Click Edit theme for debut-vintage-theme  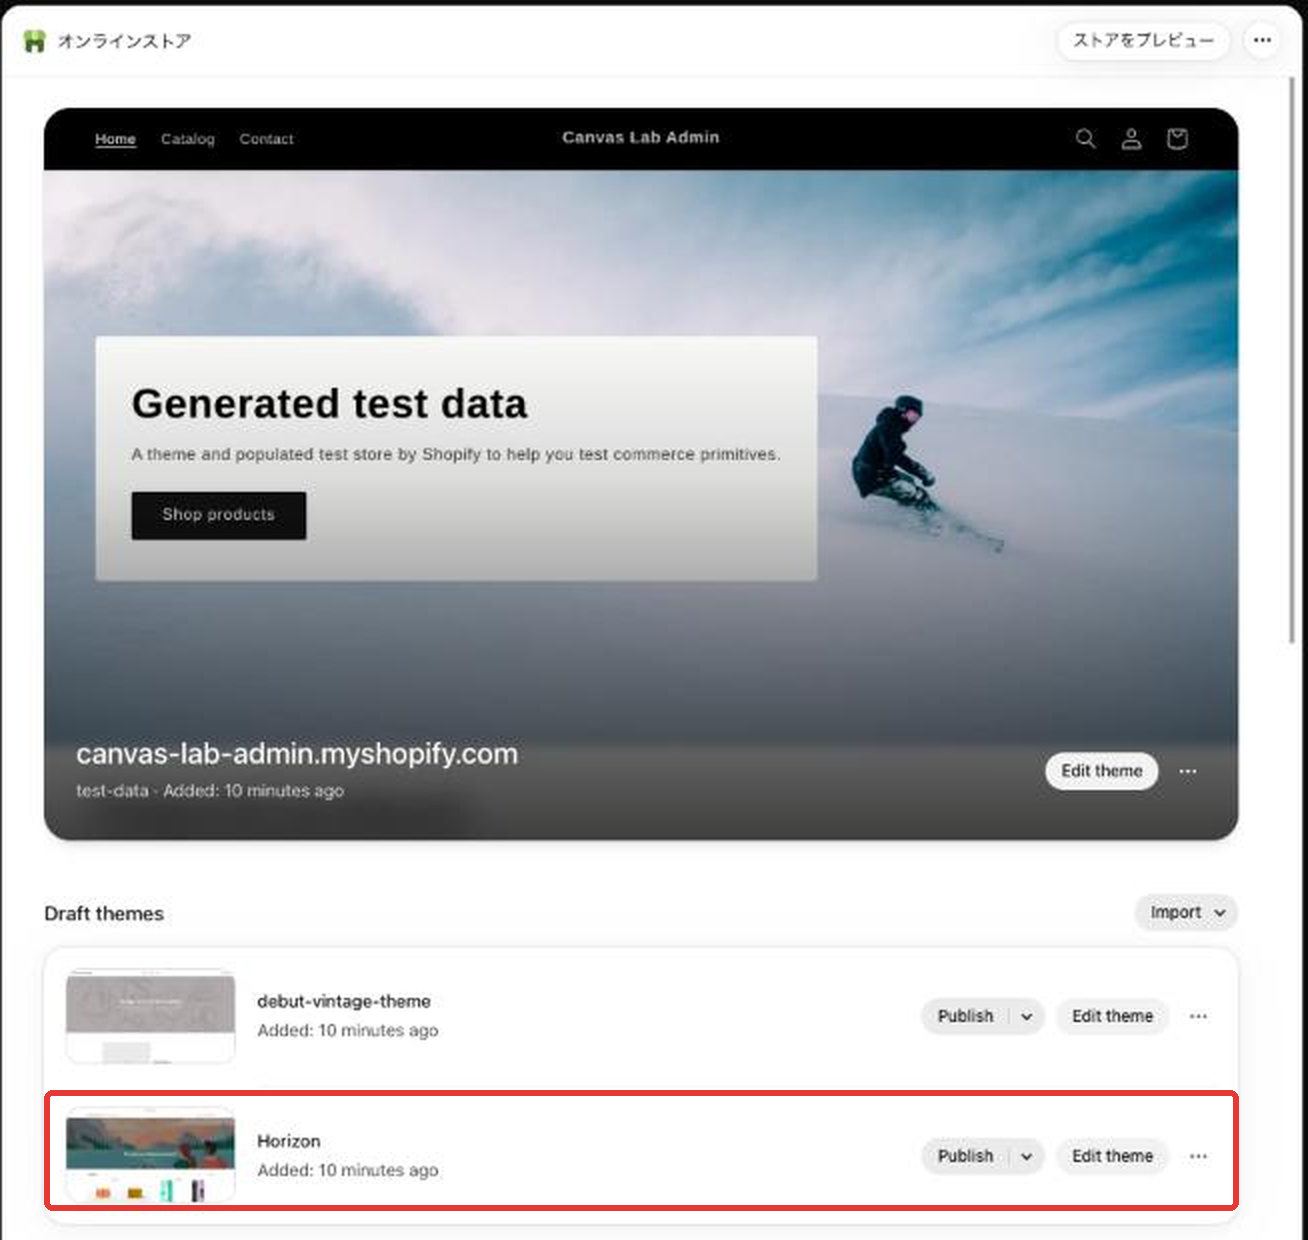coord(1112,1016)
